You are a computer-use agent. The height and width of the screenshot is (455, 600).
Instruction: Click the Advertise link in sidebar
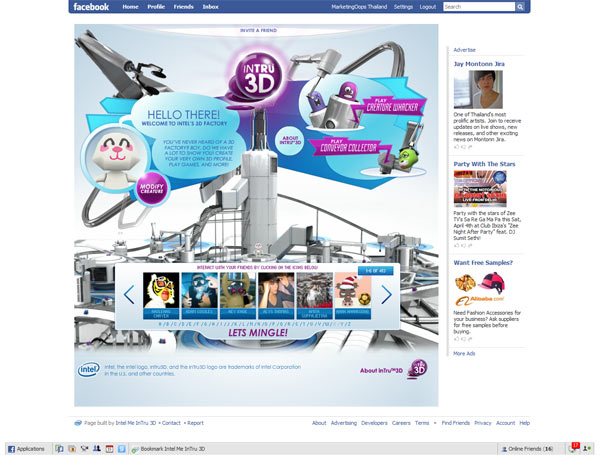(x=464, y=50)
